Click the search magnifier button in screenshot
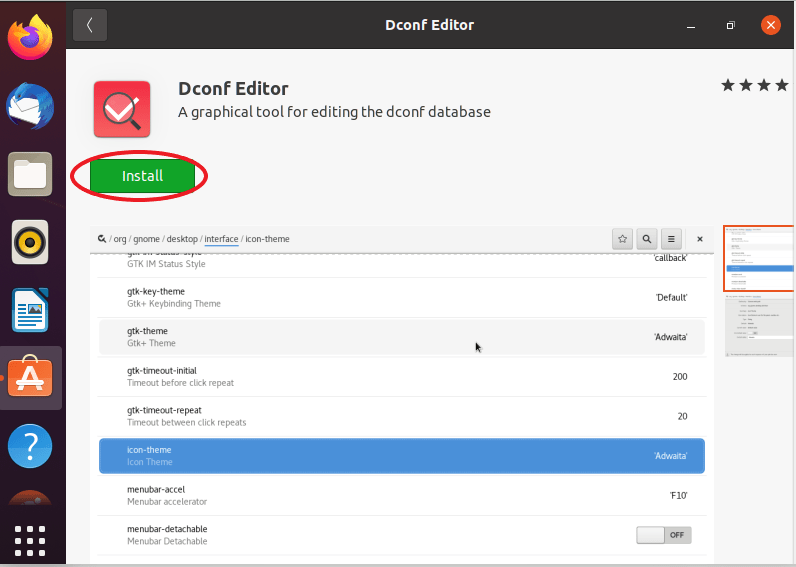The height and width of the screenshot is (567, 796). point(647,239)
